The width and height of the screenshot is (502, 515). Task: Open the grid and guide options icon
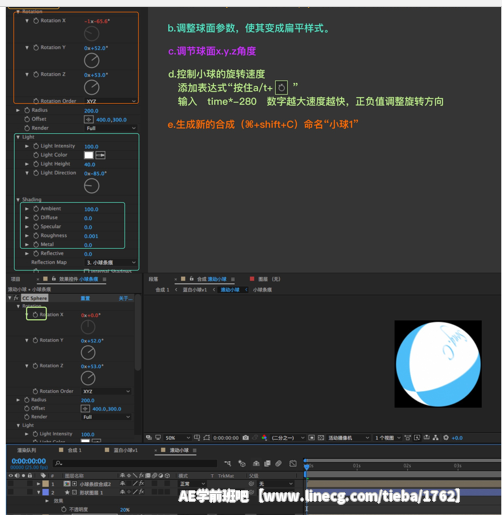[x=197, y=438]
